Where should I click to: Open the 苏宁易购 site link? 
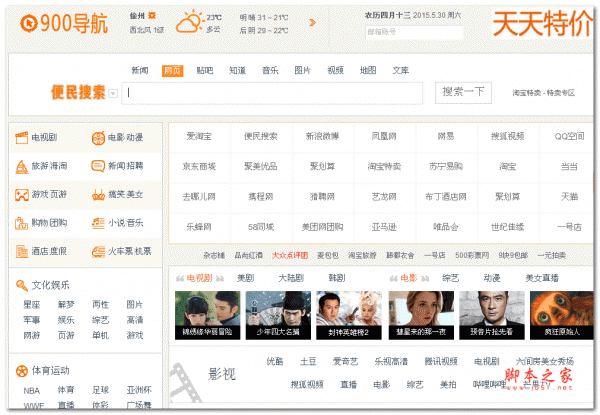(x=446, y=166)
